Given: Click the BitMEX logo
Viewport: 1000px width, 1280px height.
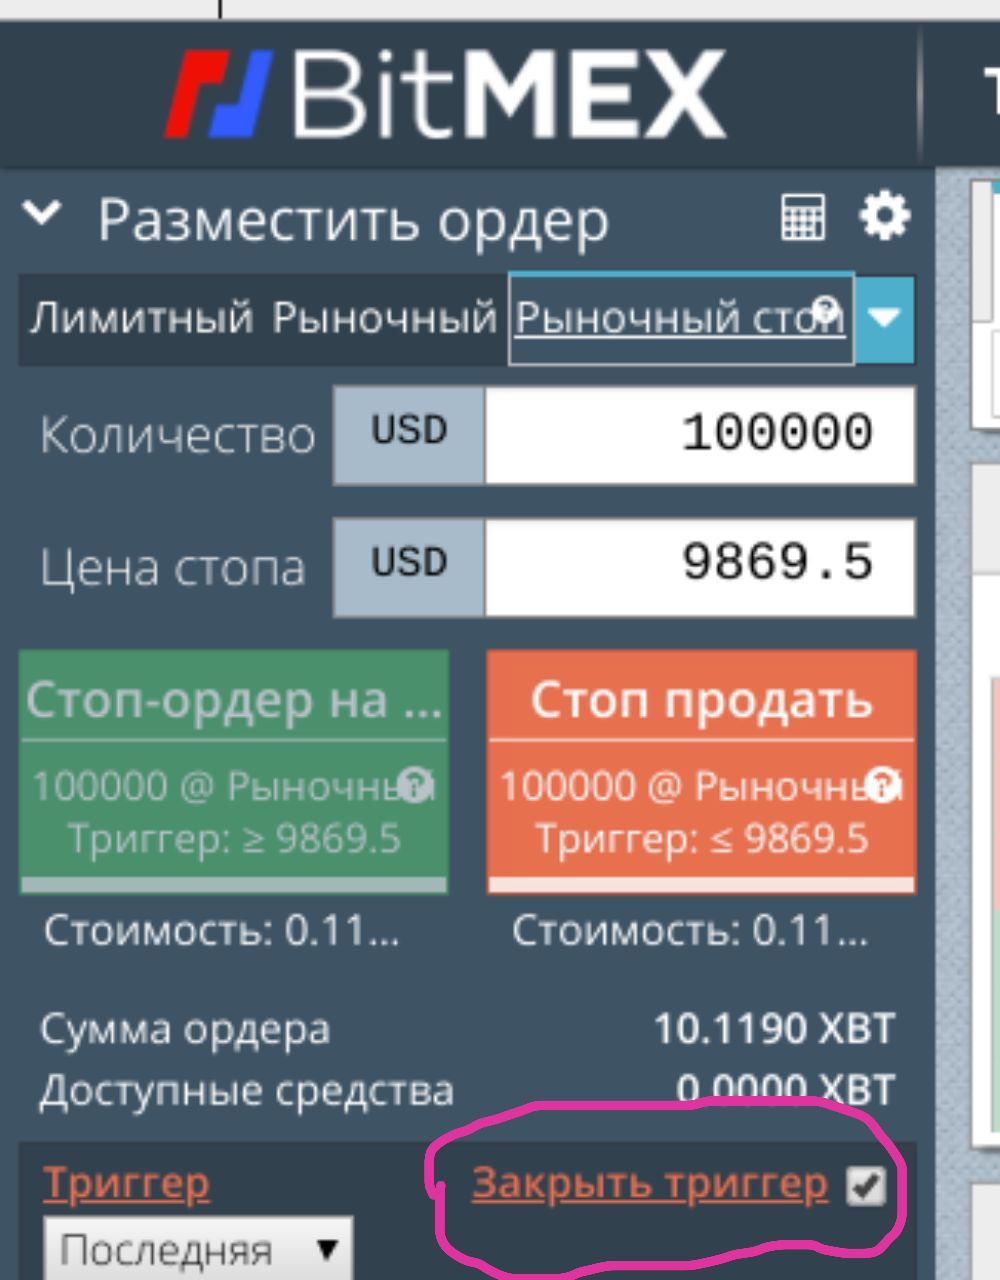Looking at the screenshot, I should tap(445, 94).
